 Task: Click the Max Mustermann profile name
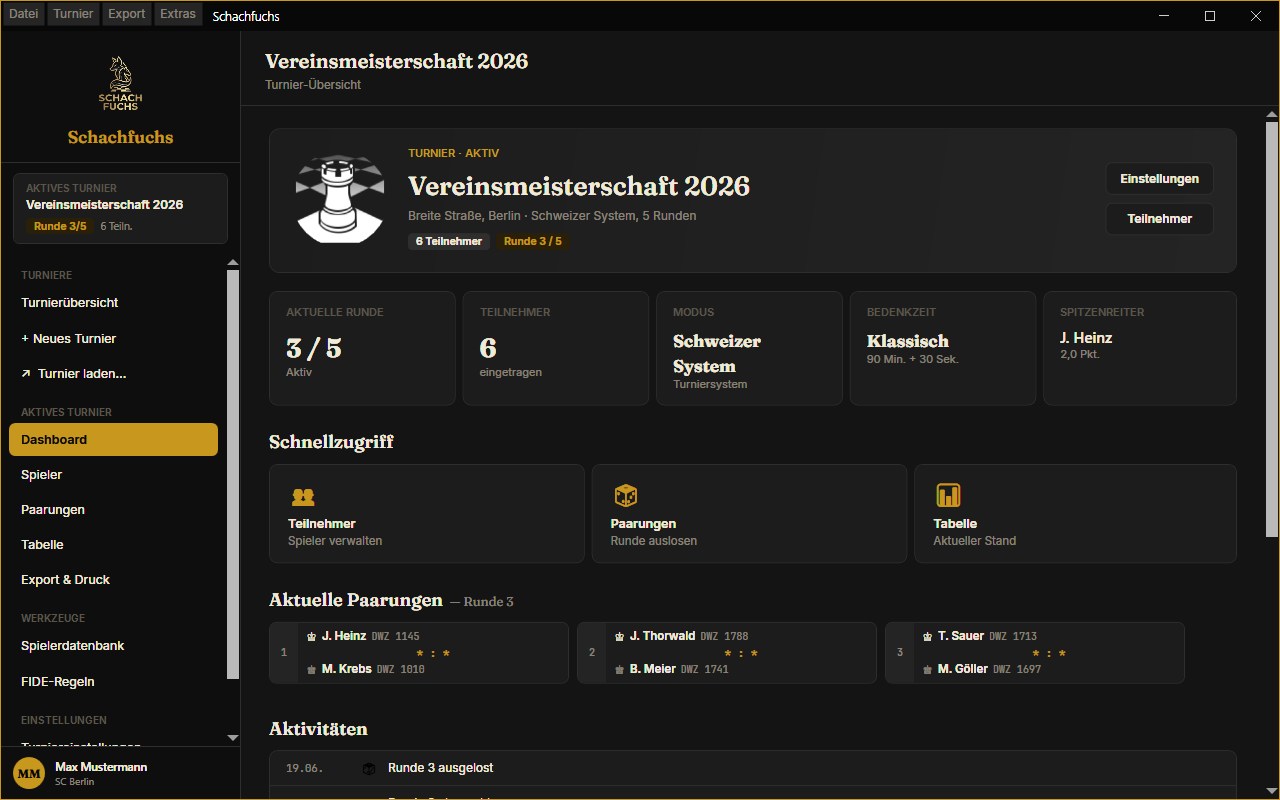click(101, 766)
